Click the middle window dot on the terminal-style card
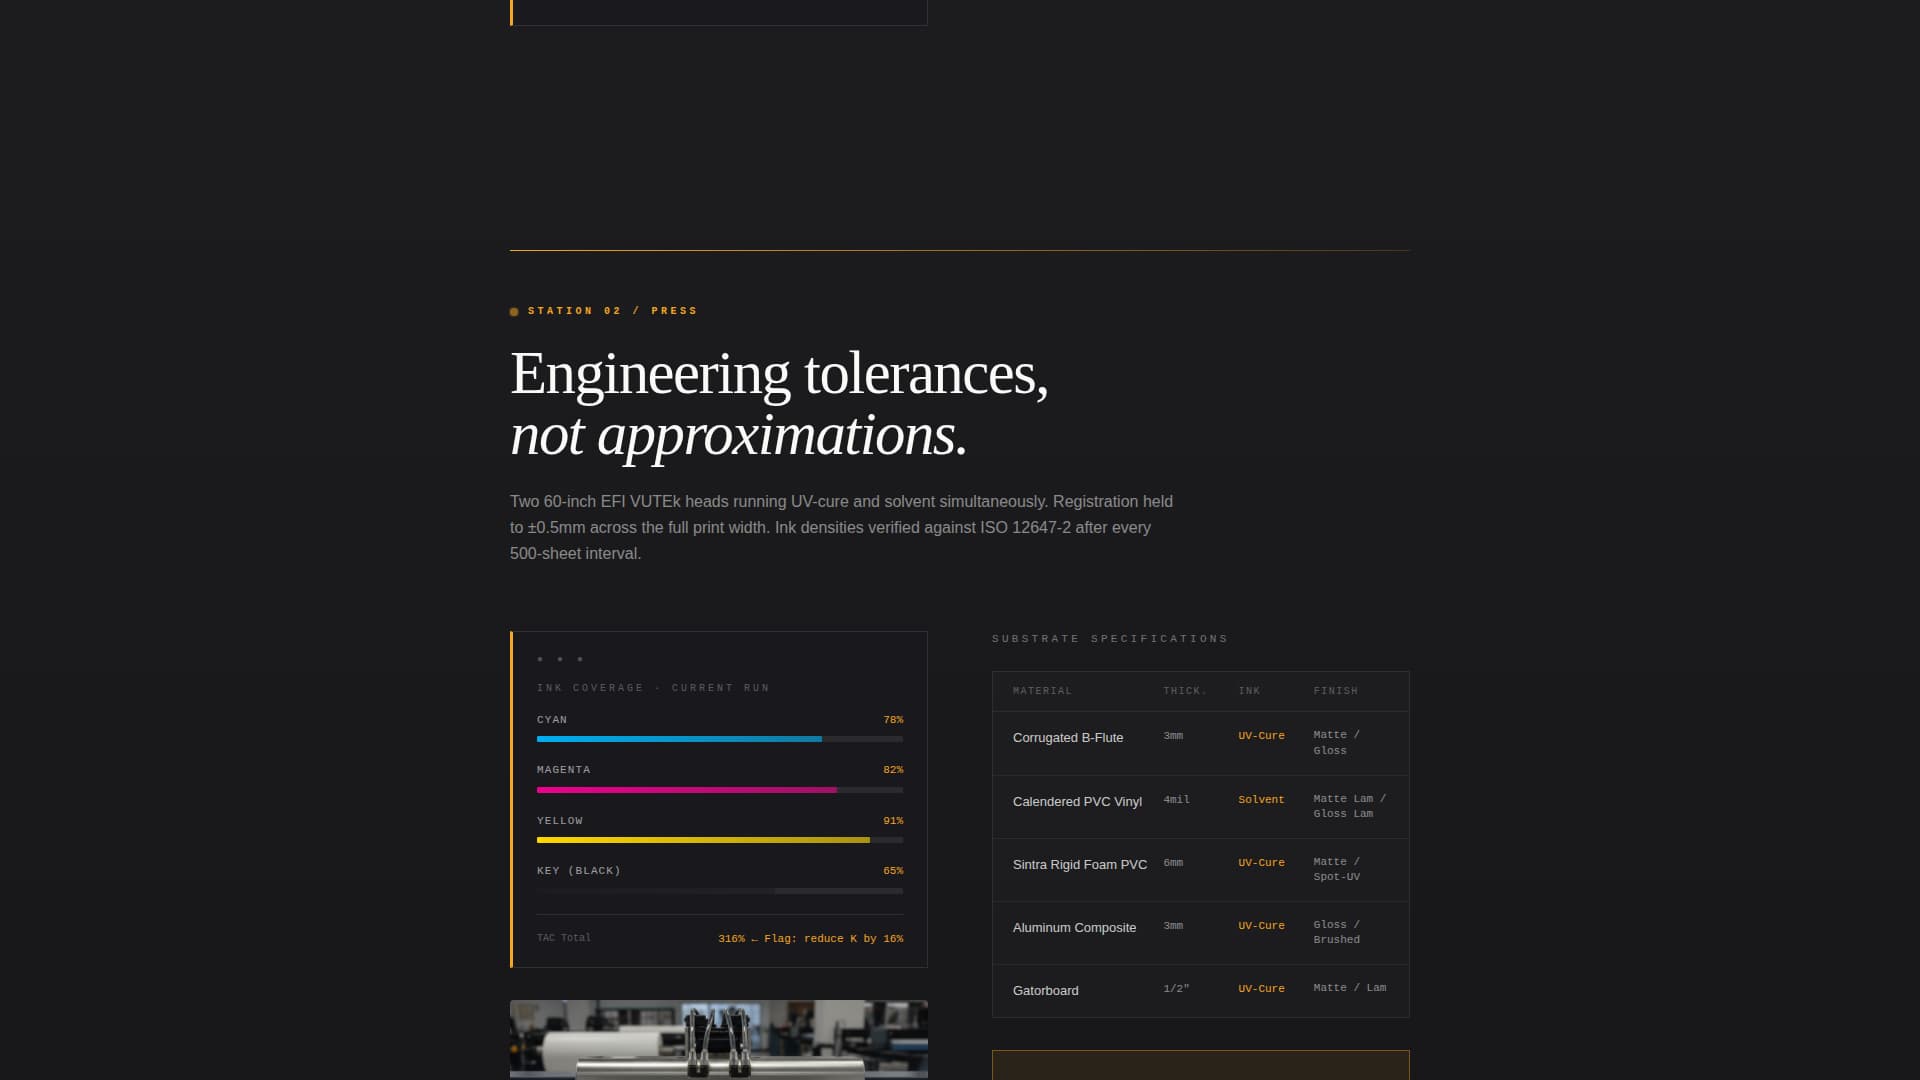The width and height of the screenshot is (1920, 1080). (x=558, y=658)
